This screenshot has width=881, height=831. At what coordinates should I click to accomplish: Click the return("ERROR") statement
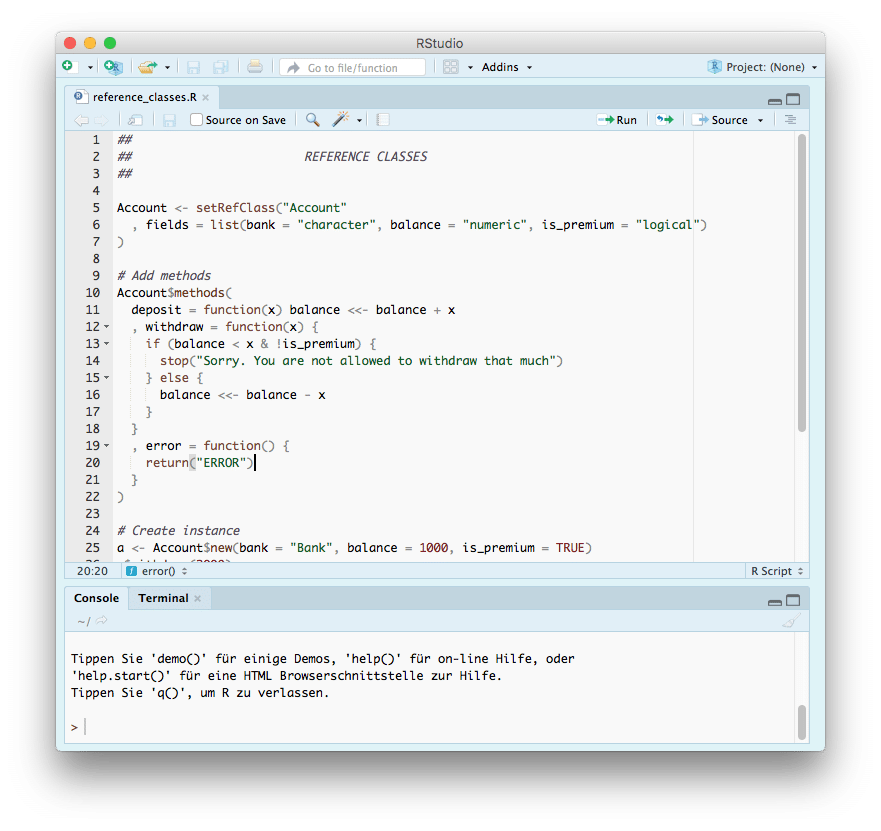click(x=200, y=463)
